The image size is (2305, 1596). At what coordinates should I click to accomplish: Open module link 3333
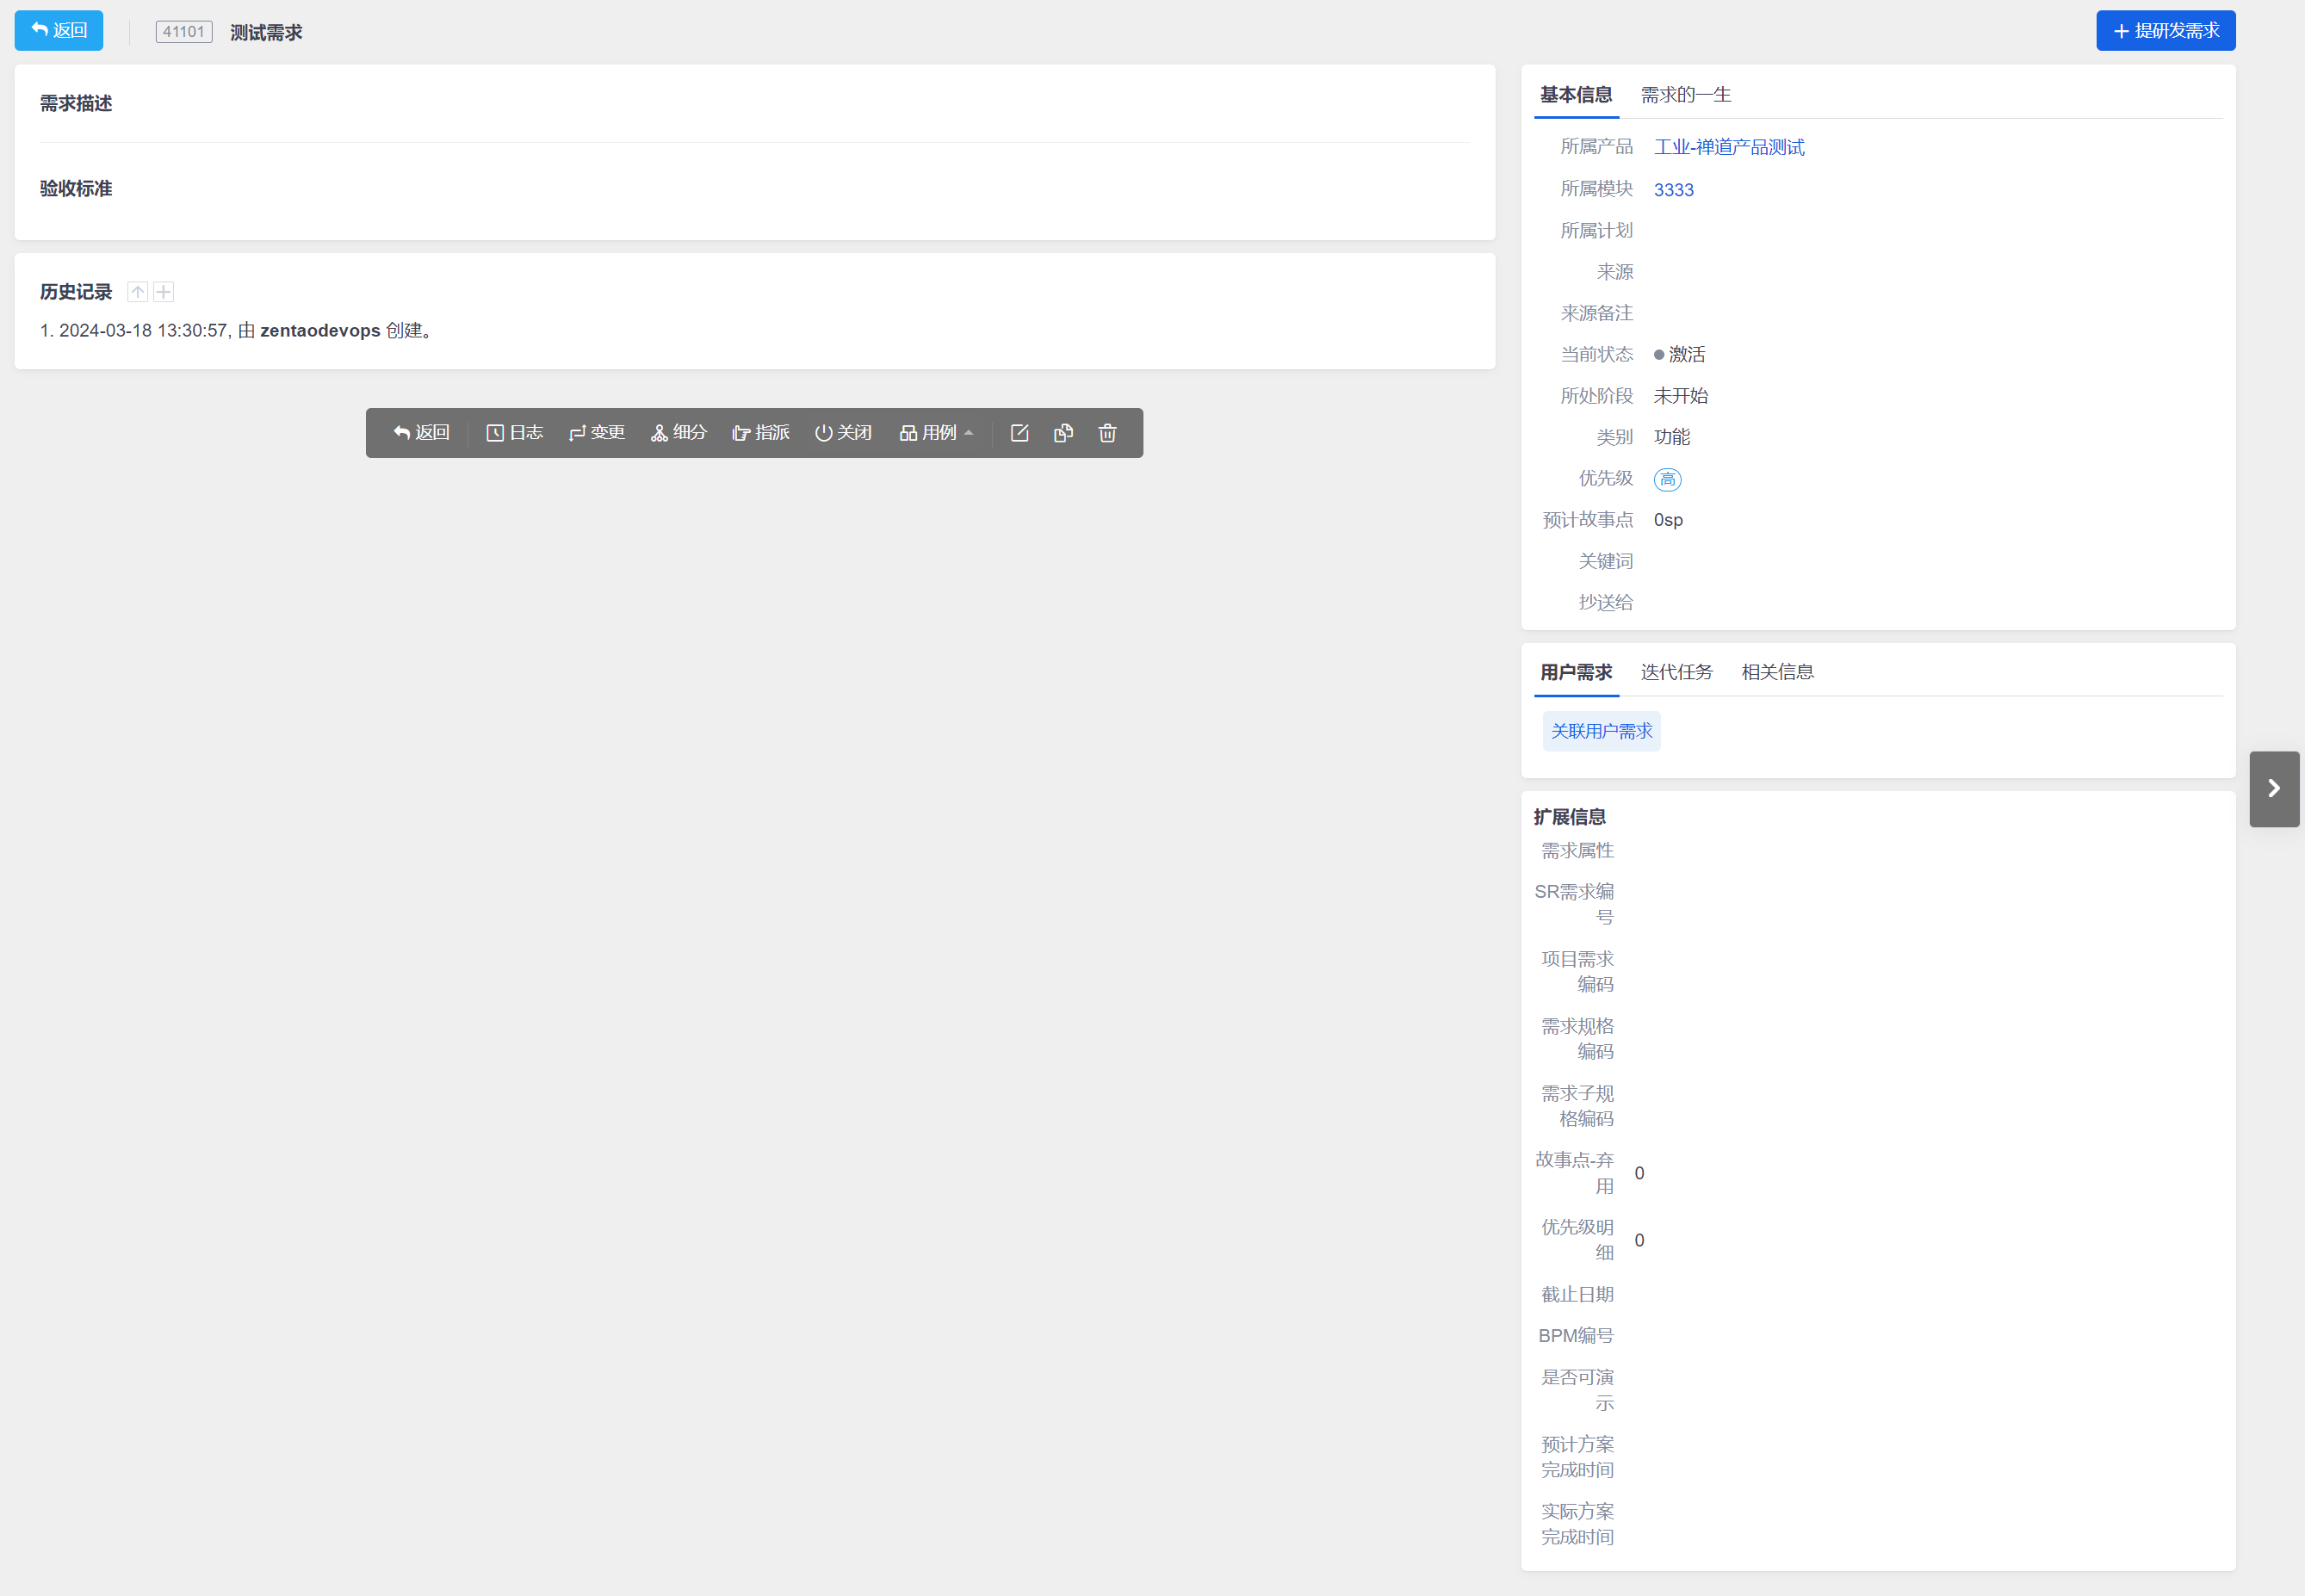pyautogui.click(x=1673, y=190)
